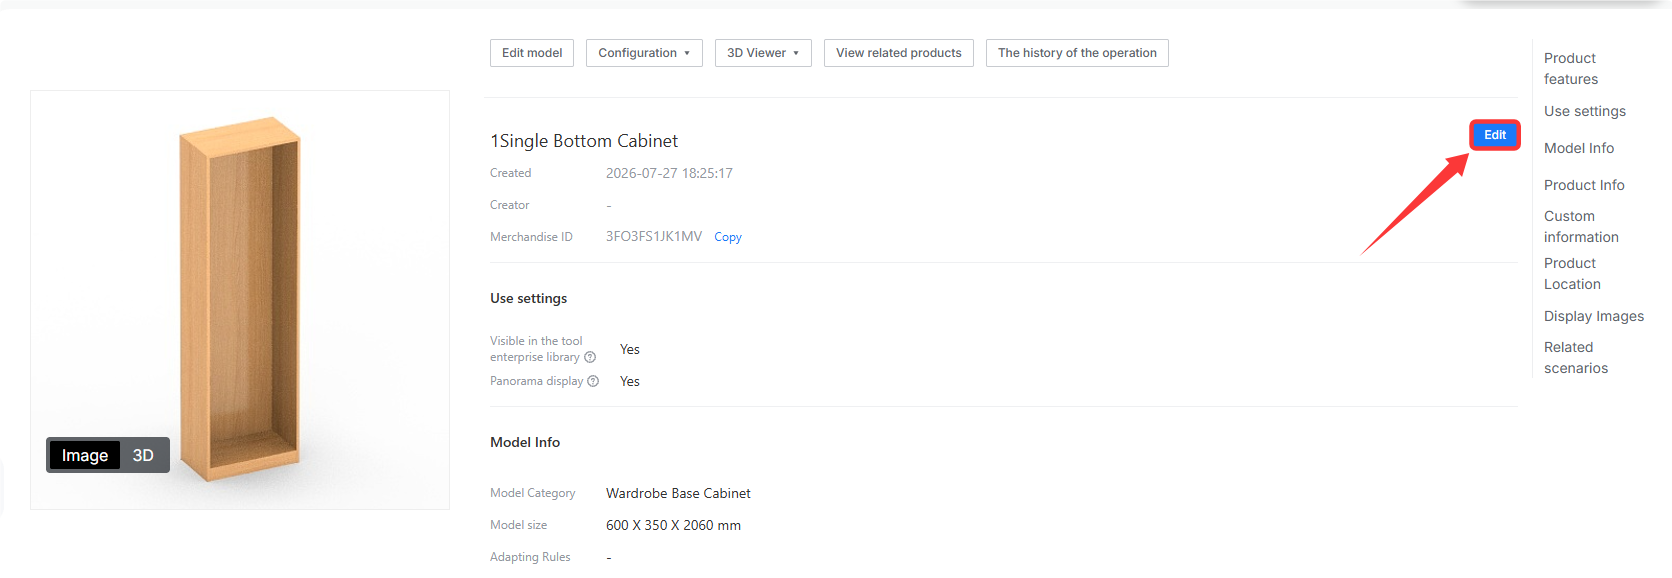Click the help icon beside enterprise library
Viewport: 1672px width, 578px height.
click(590, 357)
